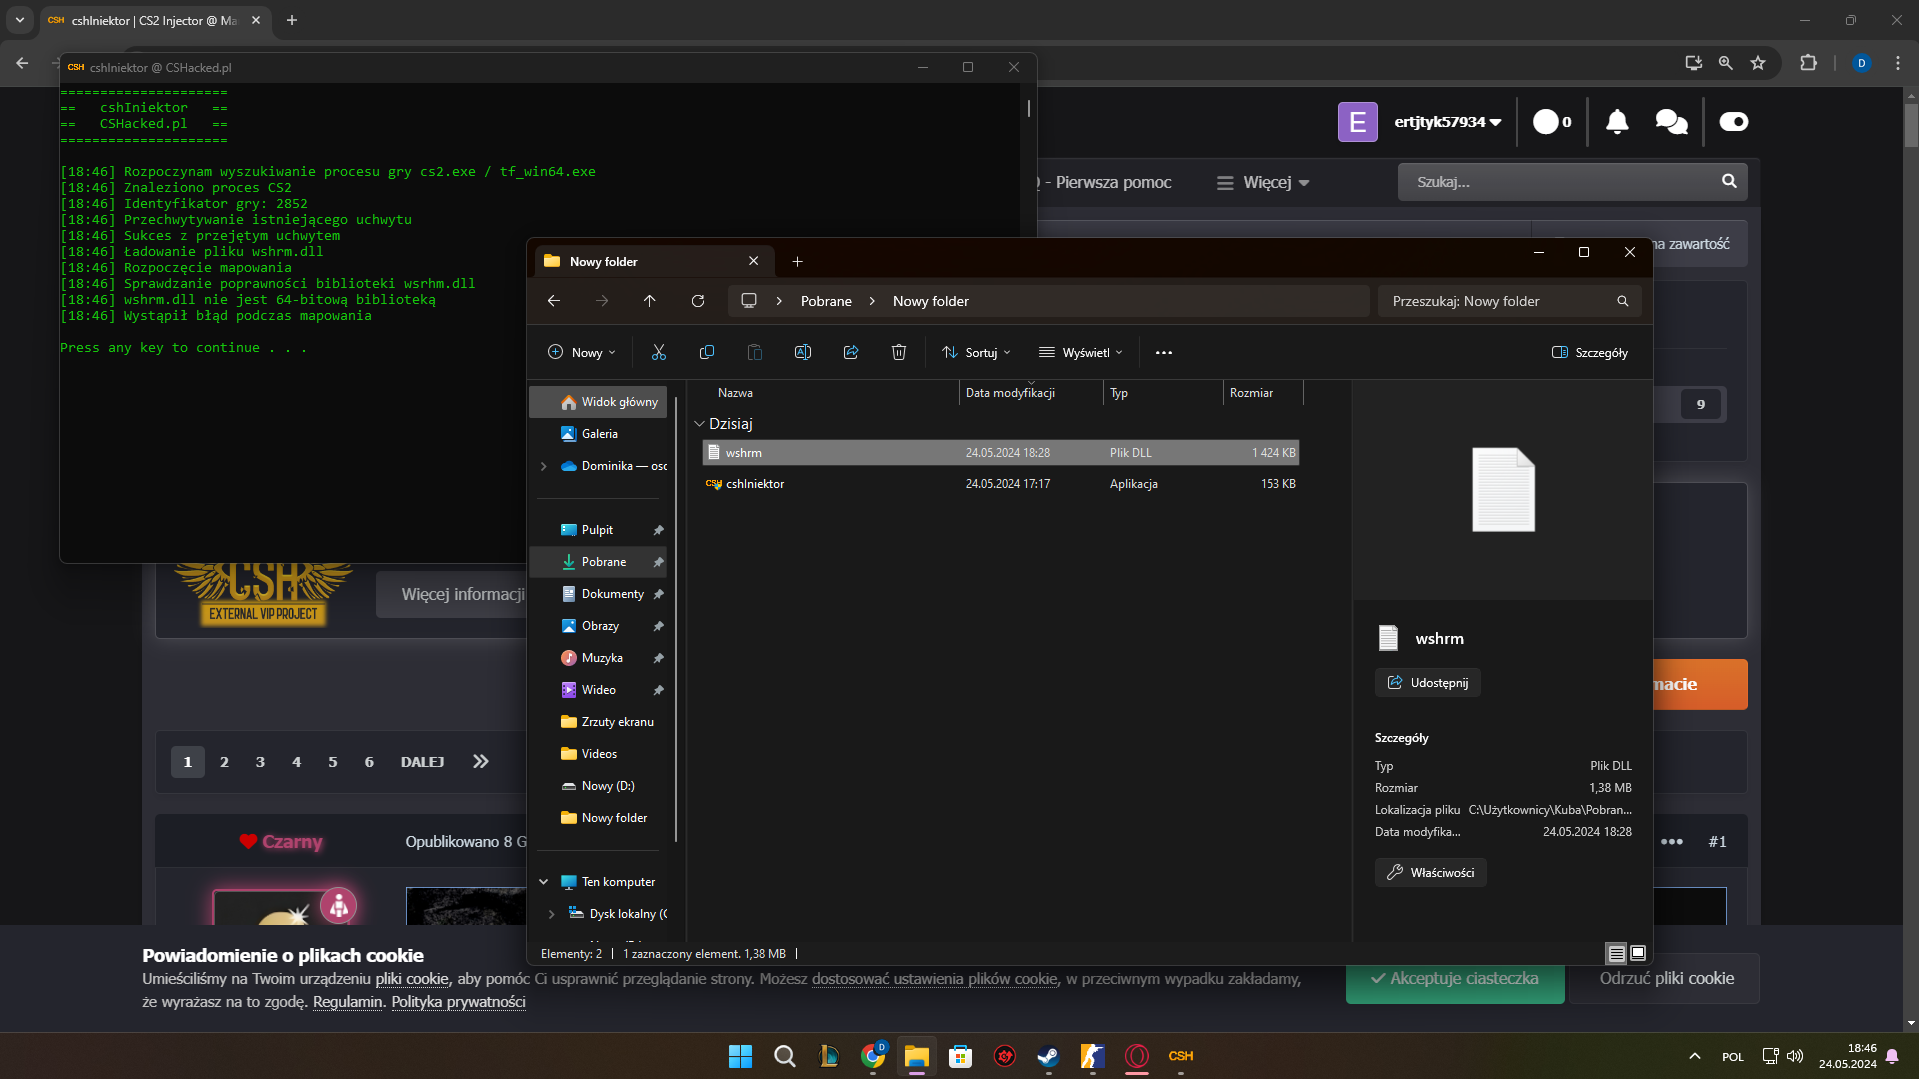This screenshot has height=1079, width=1919.
Task: Switch to large thumbnails view in status bar
Action: coord(1638,953)
